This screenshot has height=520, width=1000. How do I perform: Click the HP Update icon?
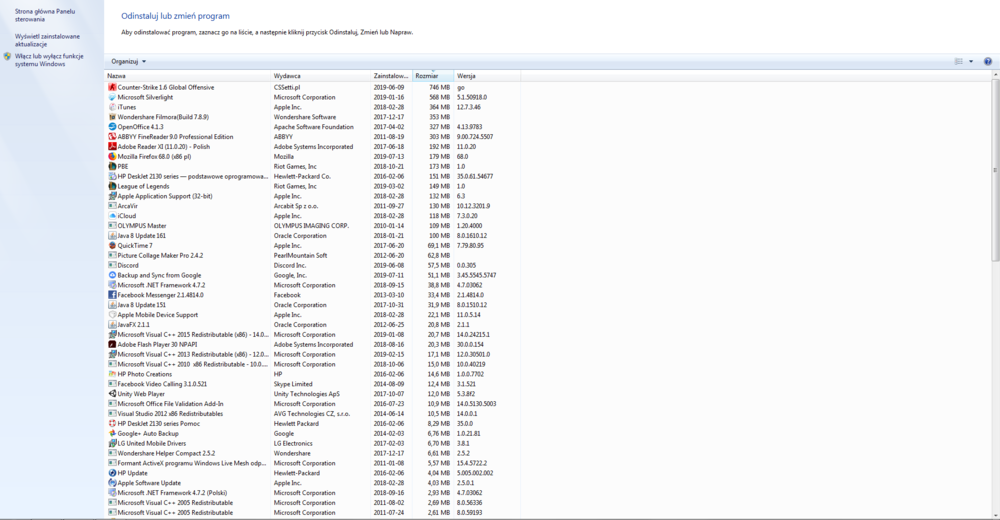112,473
